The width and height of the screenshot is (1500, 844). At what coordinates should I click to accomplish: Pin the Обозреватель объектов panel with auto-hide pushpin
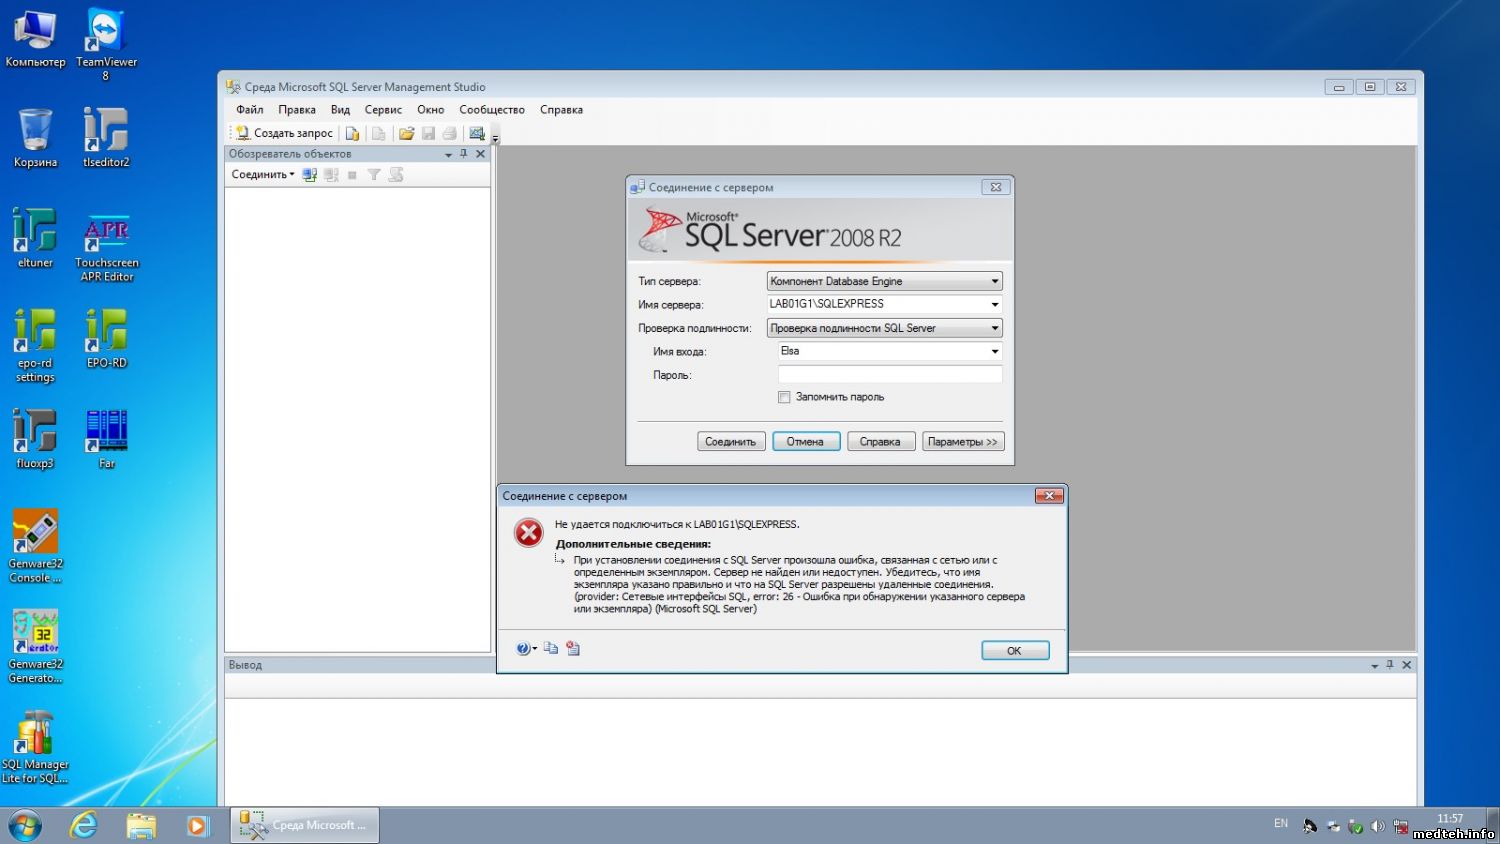(463, 154)
